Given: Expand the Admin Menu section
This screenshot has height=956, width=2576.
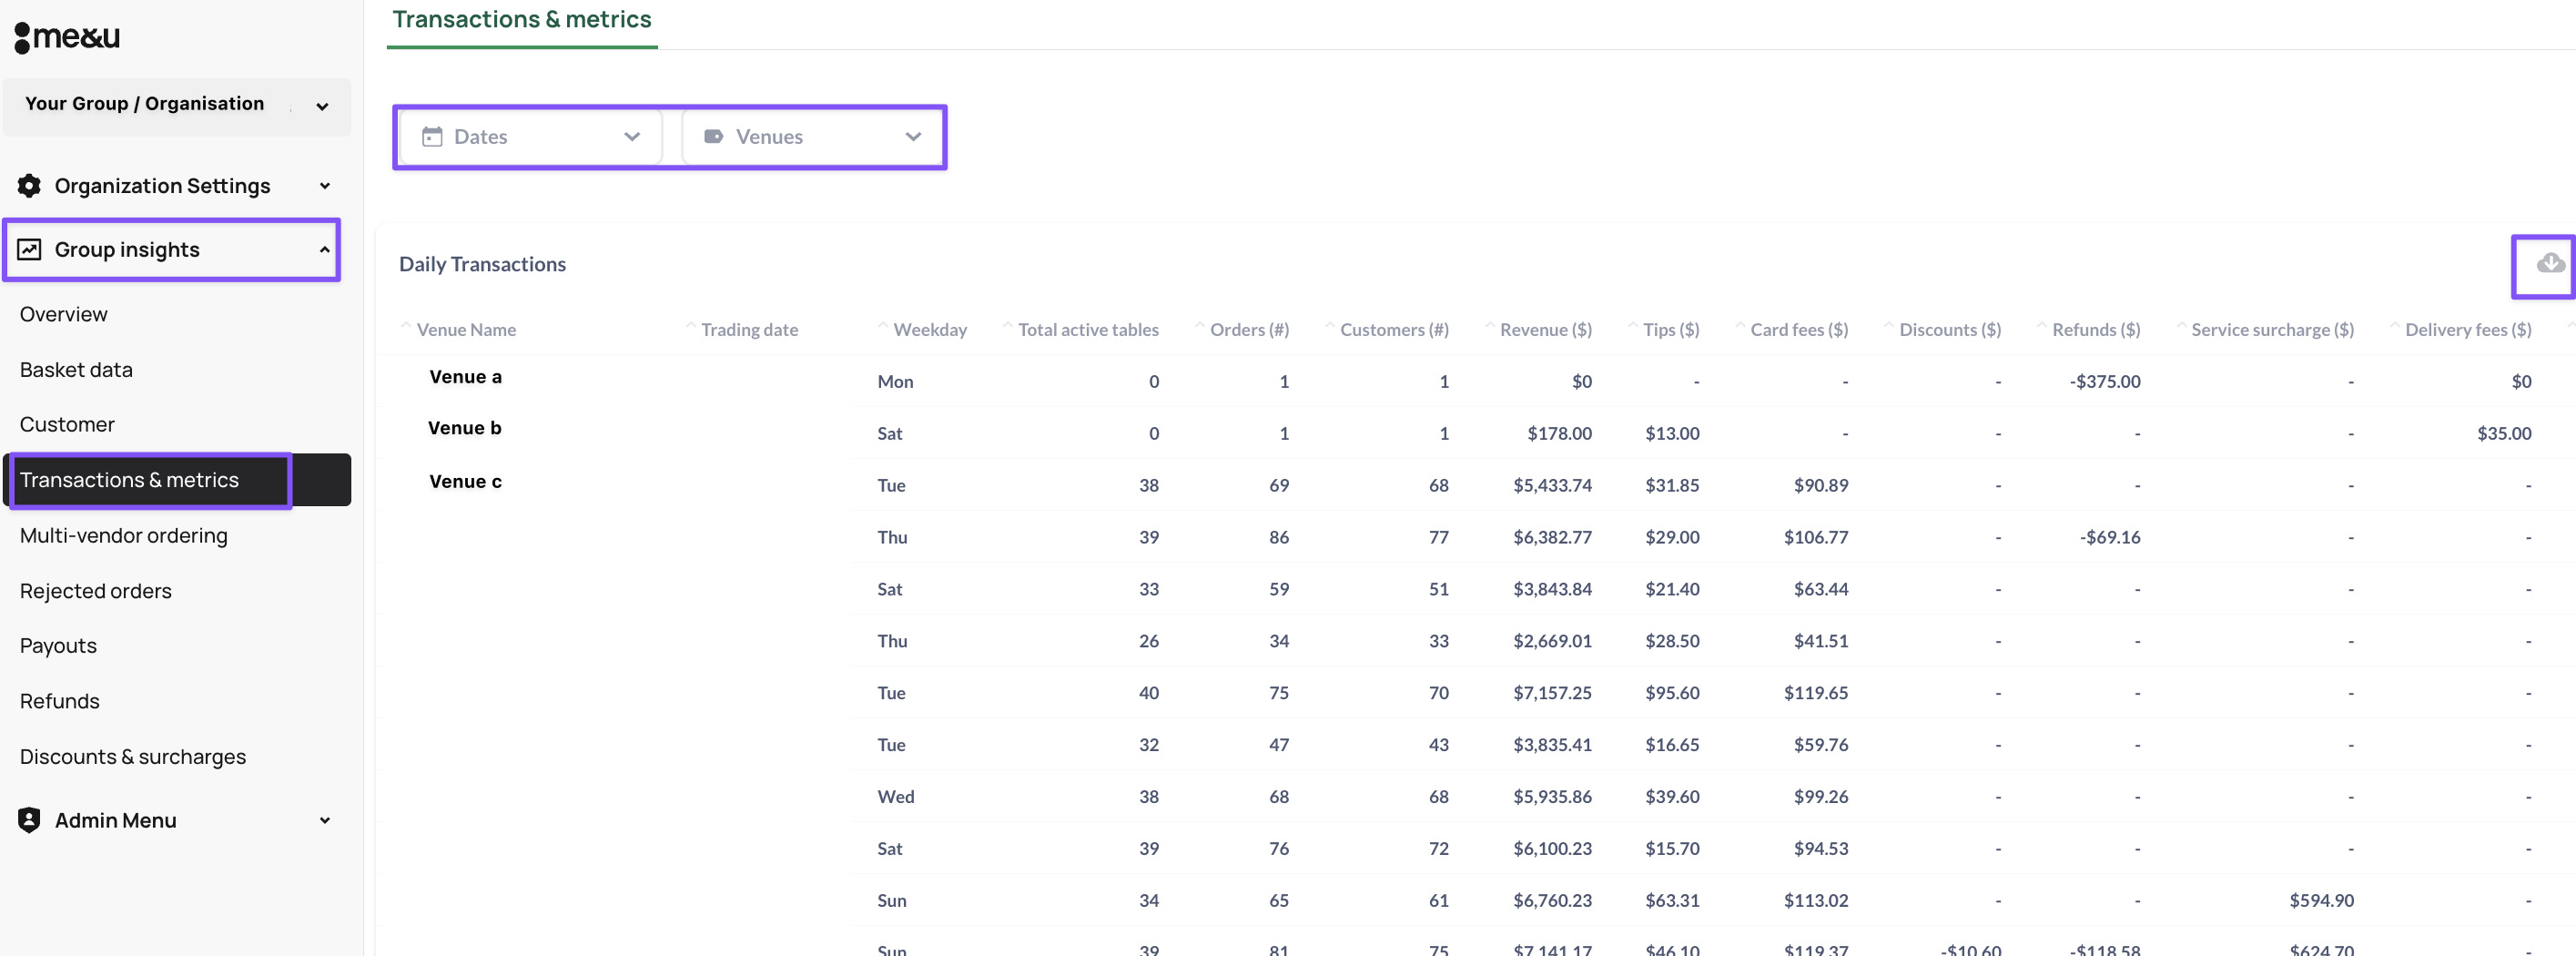Looking at the screenshot, I should pyautogui.click(x=324, y=820).
